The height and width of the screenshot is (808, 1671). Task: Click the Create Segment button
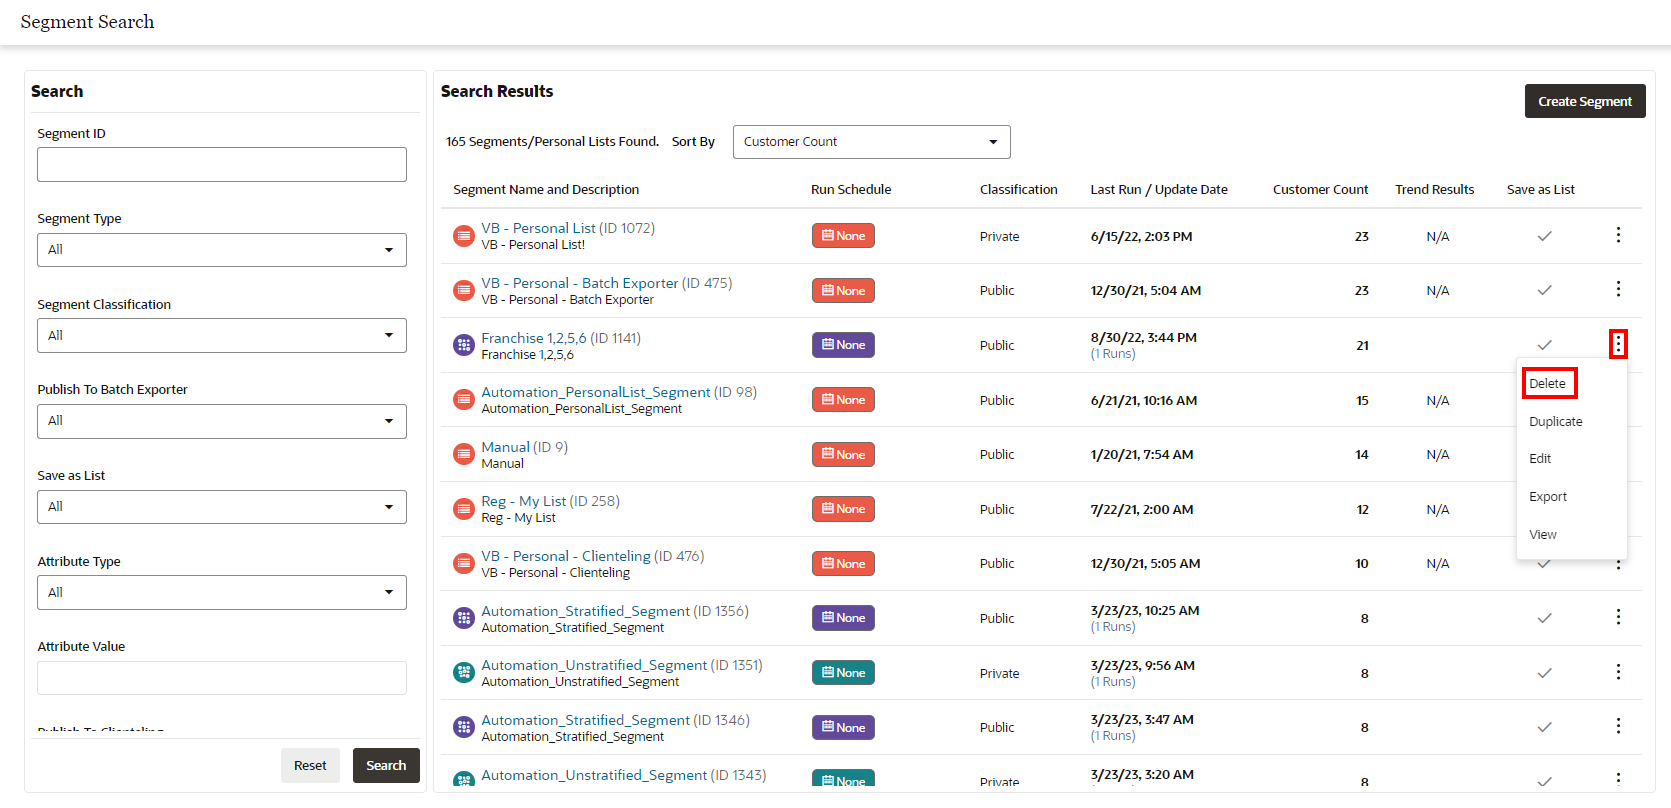coord(1585,101)
